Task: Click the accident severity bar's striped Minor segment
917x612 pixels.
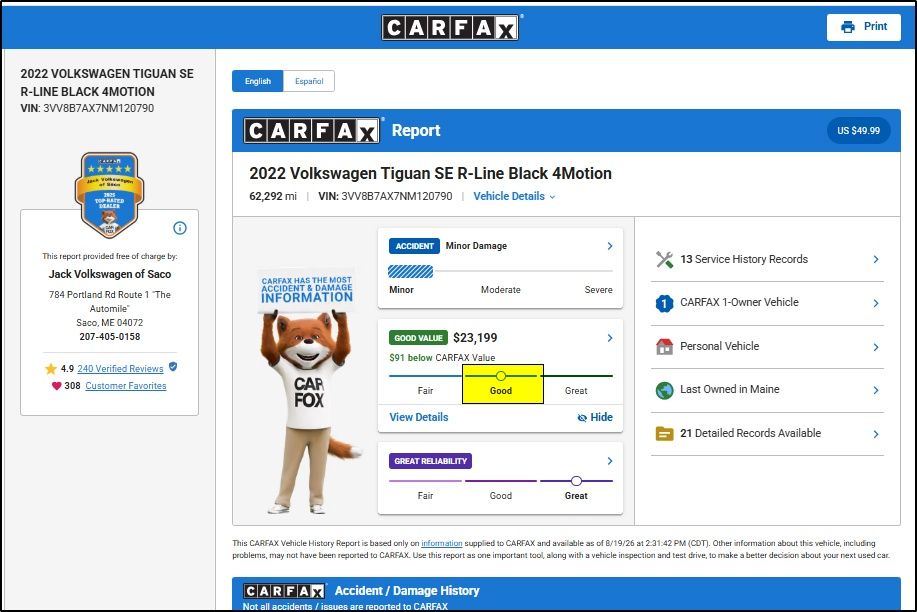Action: point(411,271)
